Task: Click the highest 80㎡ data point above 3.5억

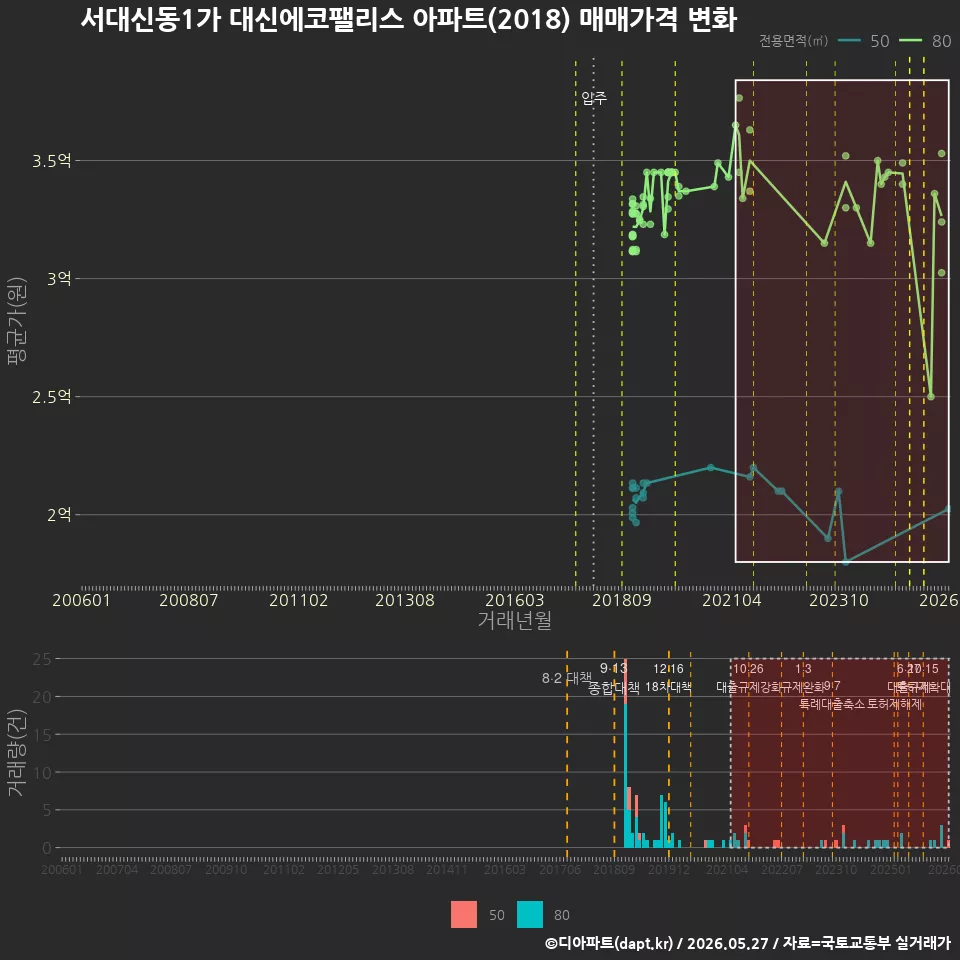Action: (x=739, y=98)
